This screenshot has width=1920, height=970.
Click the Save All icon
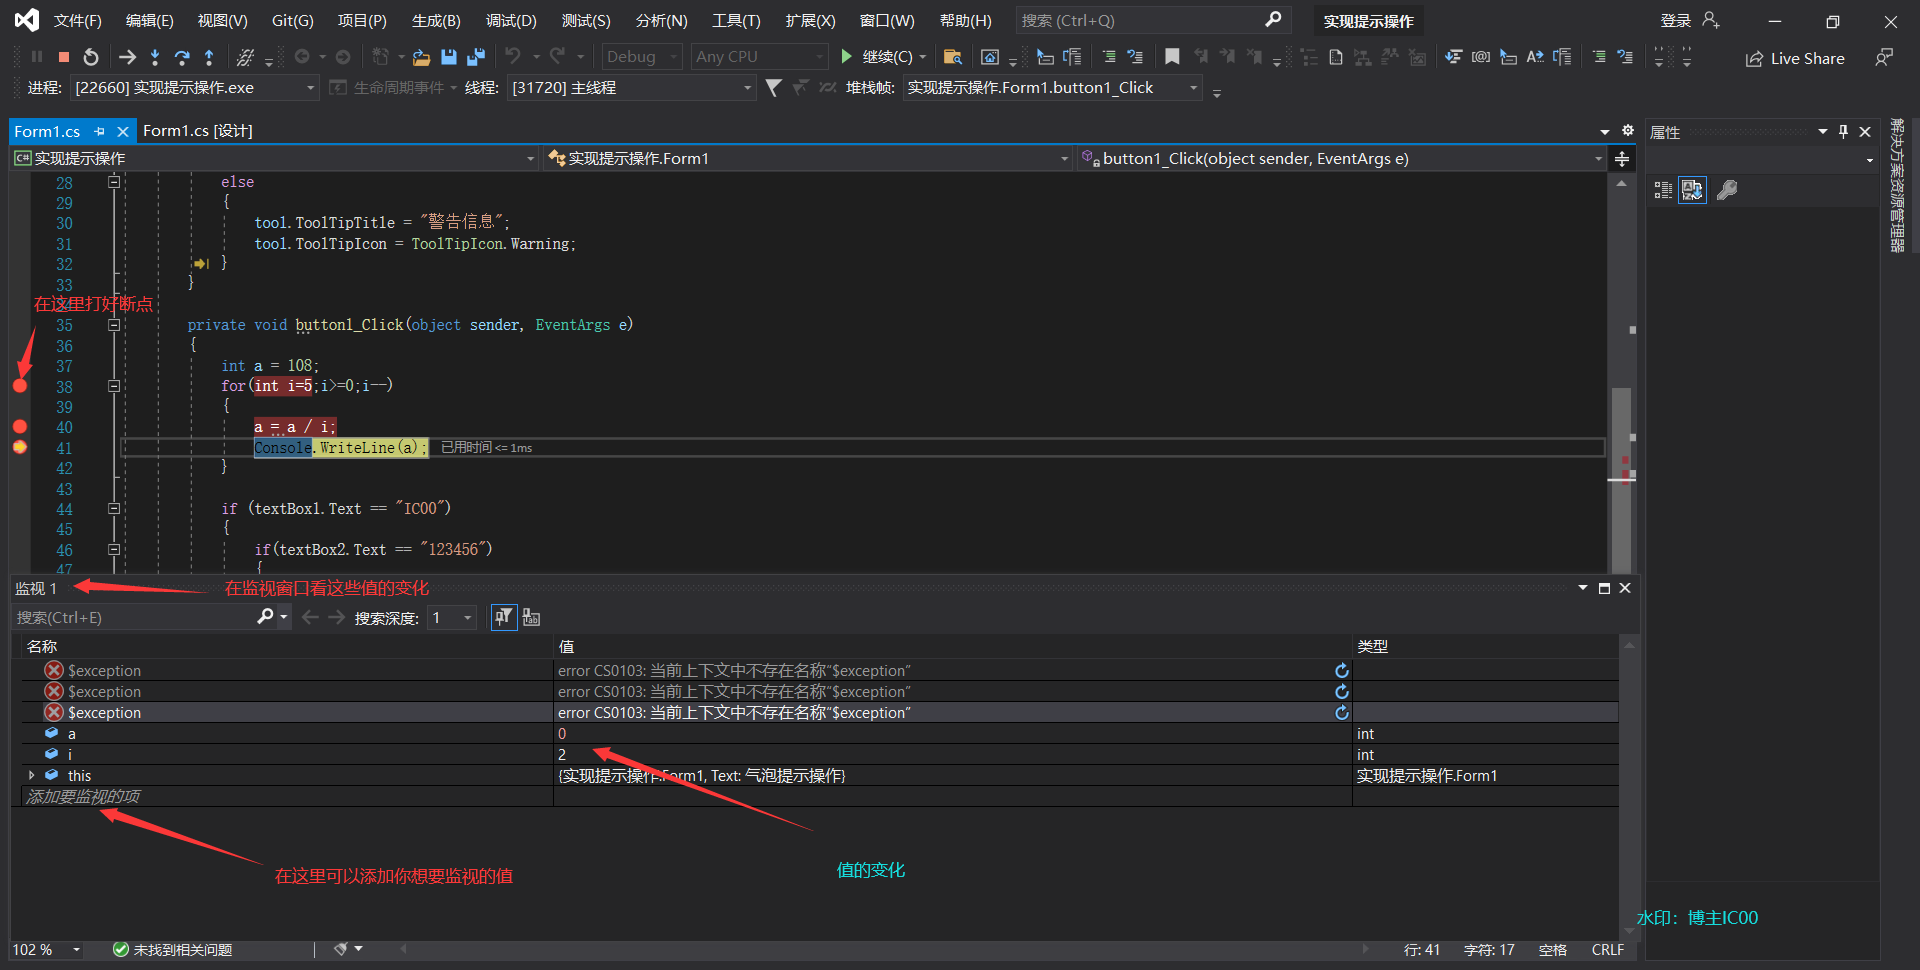coord(476,57)
